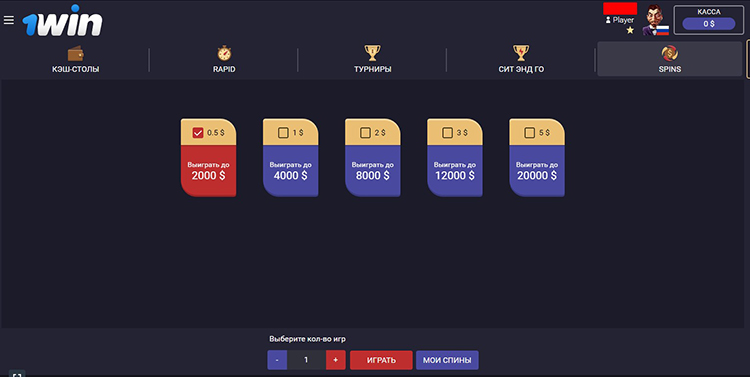Click the red ИГРАТЬ button
The width and height of the screenshot is (750, 377).
coord(381,360)
